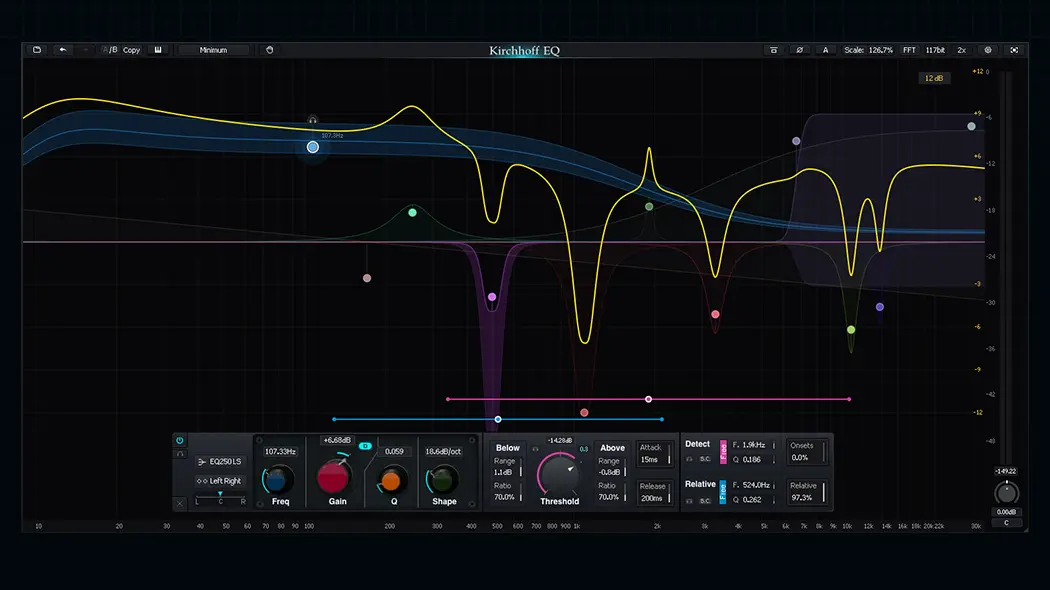This screenshot has width=1050, height=590.
Task: Click the output gain knob at bottom right
Action: tap(1006, 493)
